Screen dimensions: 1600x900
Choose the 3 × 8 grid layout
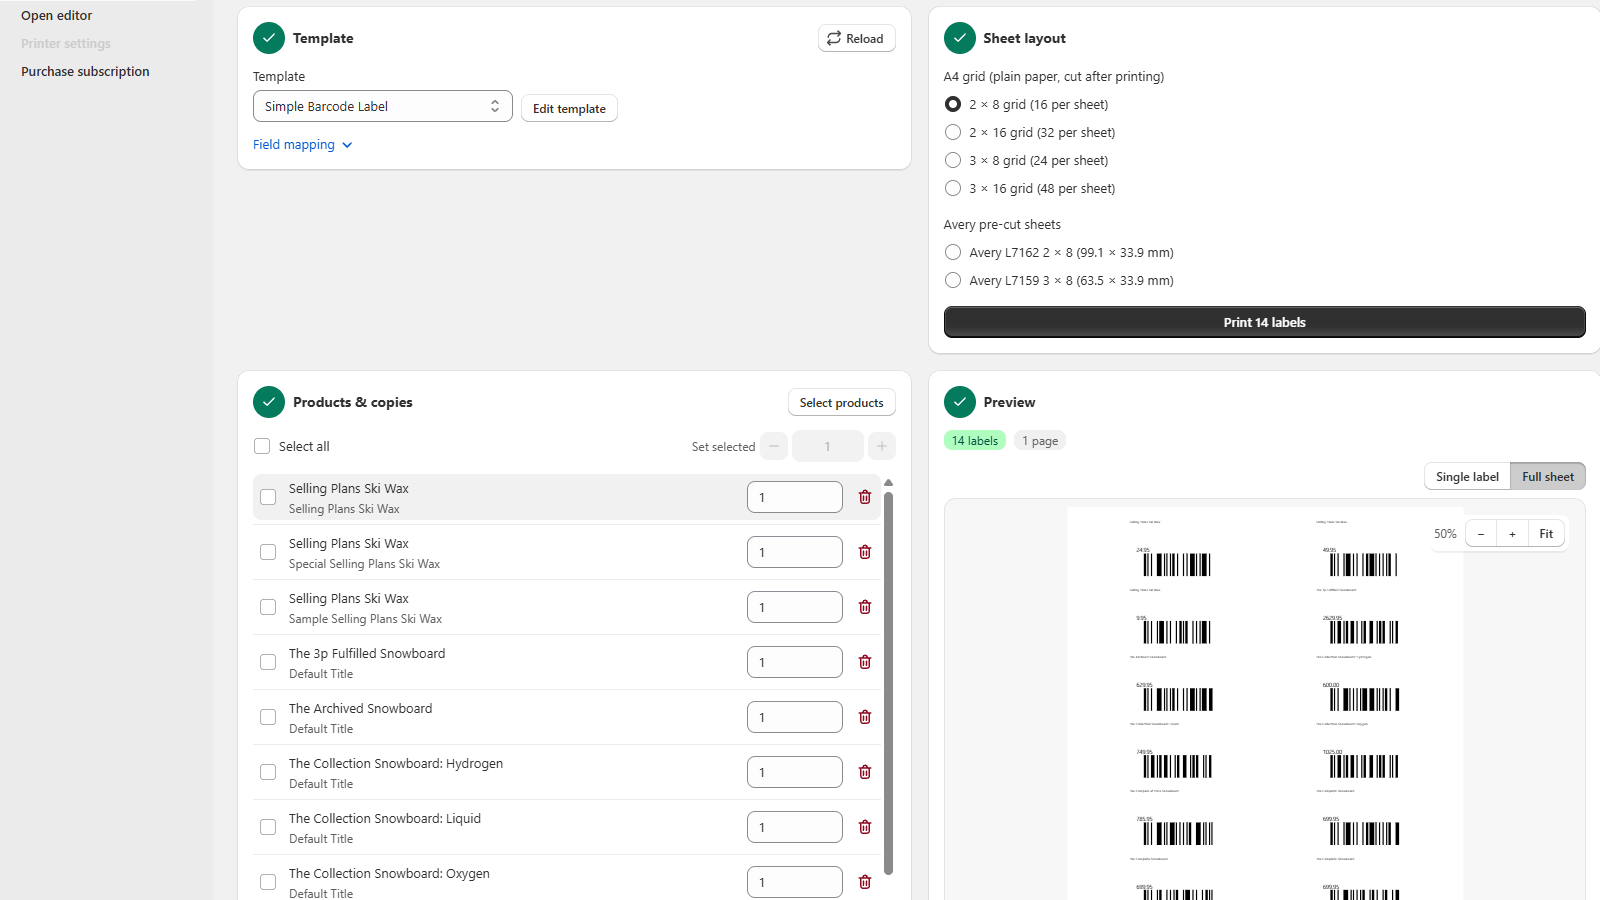(x=953, y=160)
